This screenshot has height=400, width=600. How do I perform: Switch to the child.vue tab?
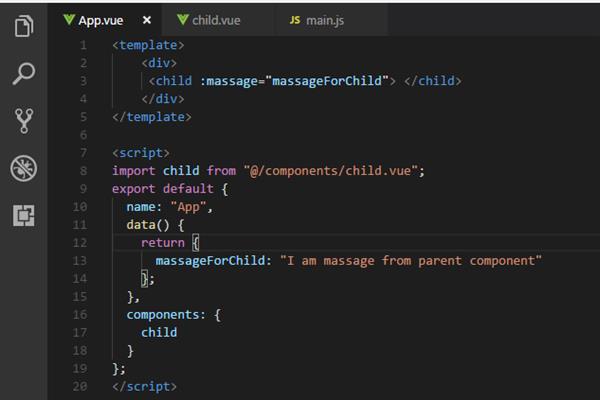pos(215,20)
